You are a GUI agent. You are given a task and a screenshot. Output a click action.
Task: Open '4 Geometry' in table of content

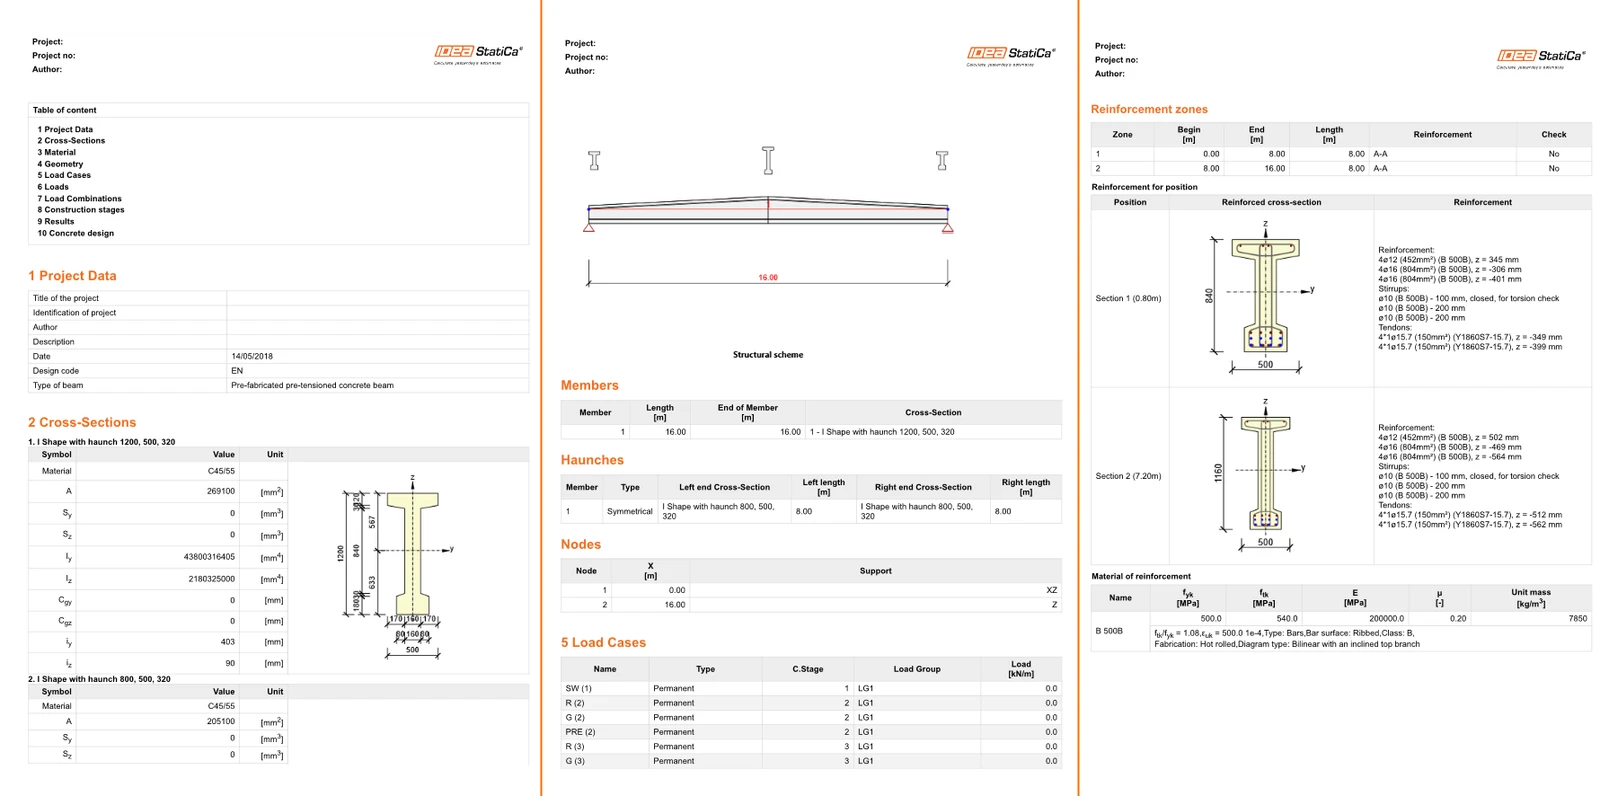61,164
